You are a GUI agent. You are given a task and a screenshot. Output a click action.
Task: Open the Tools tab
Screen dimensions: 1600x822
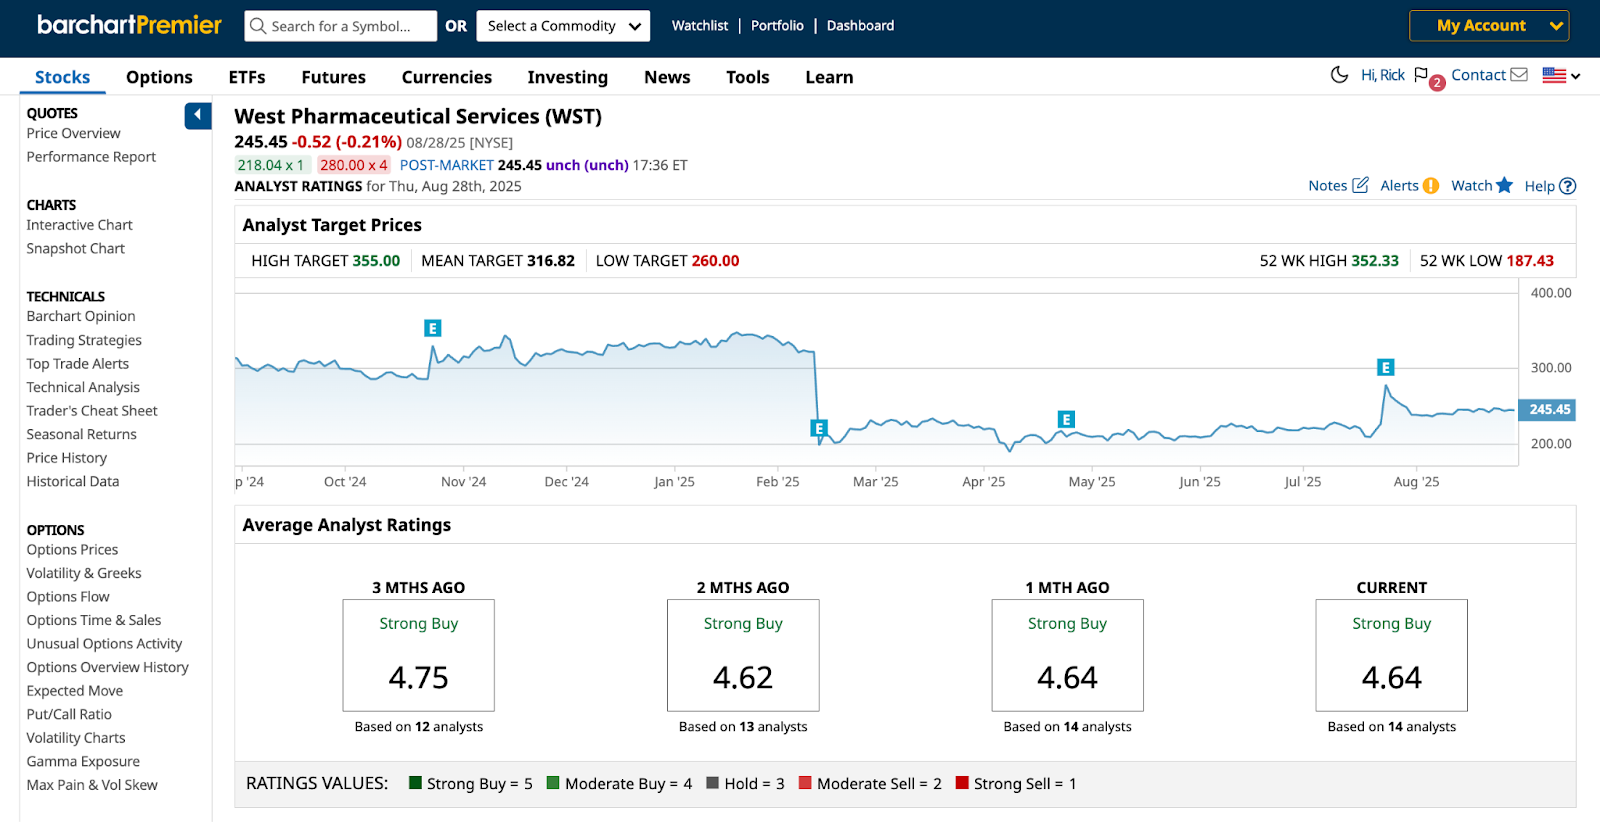click(748, 77)
